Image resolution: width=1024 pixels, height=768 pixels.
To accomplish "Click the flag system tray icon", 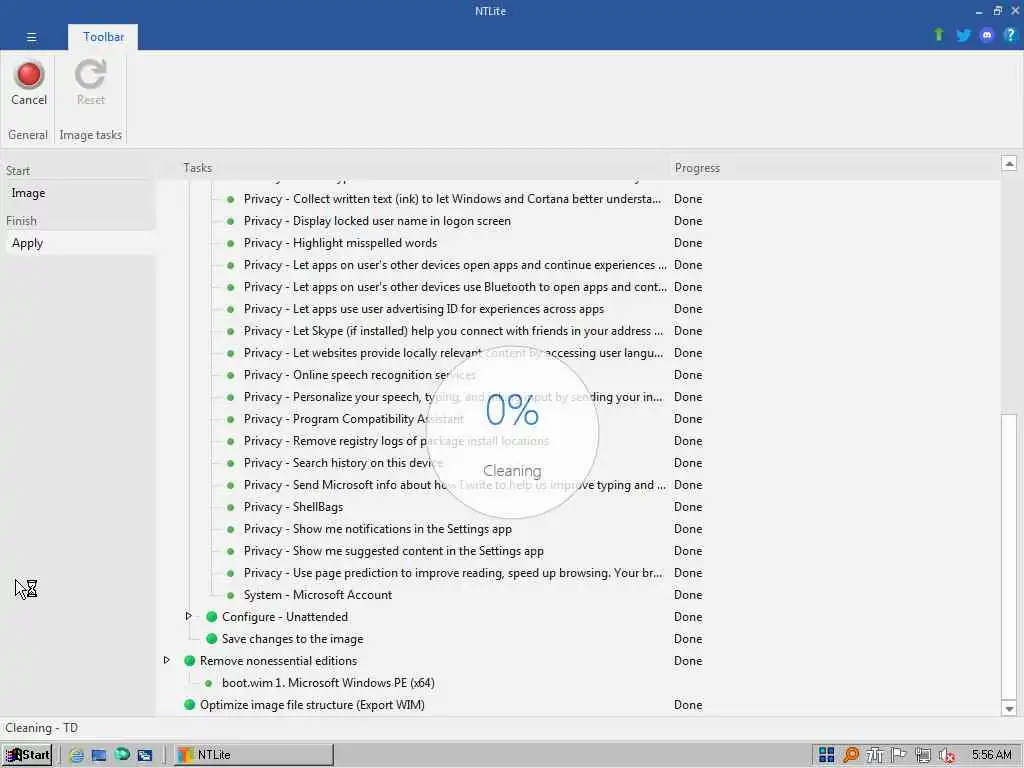I will pyautogui.click(x=899, y=755).
